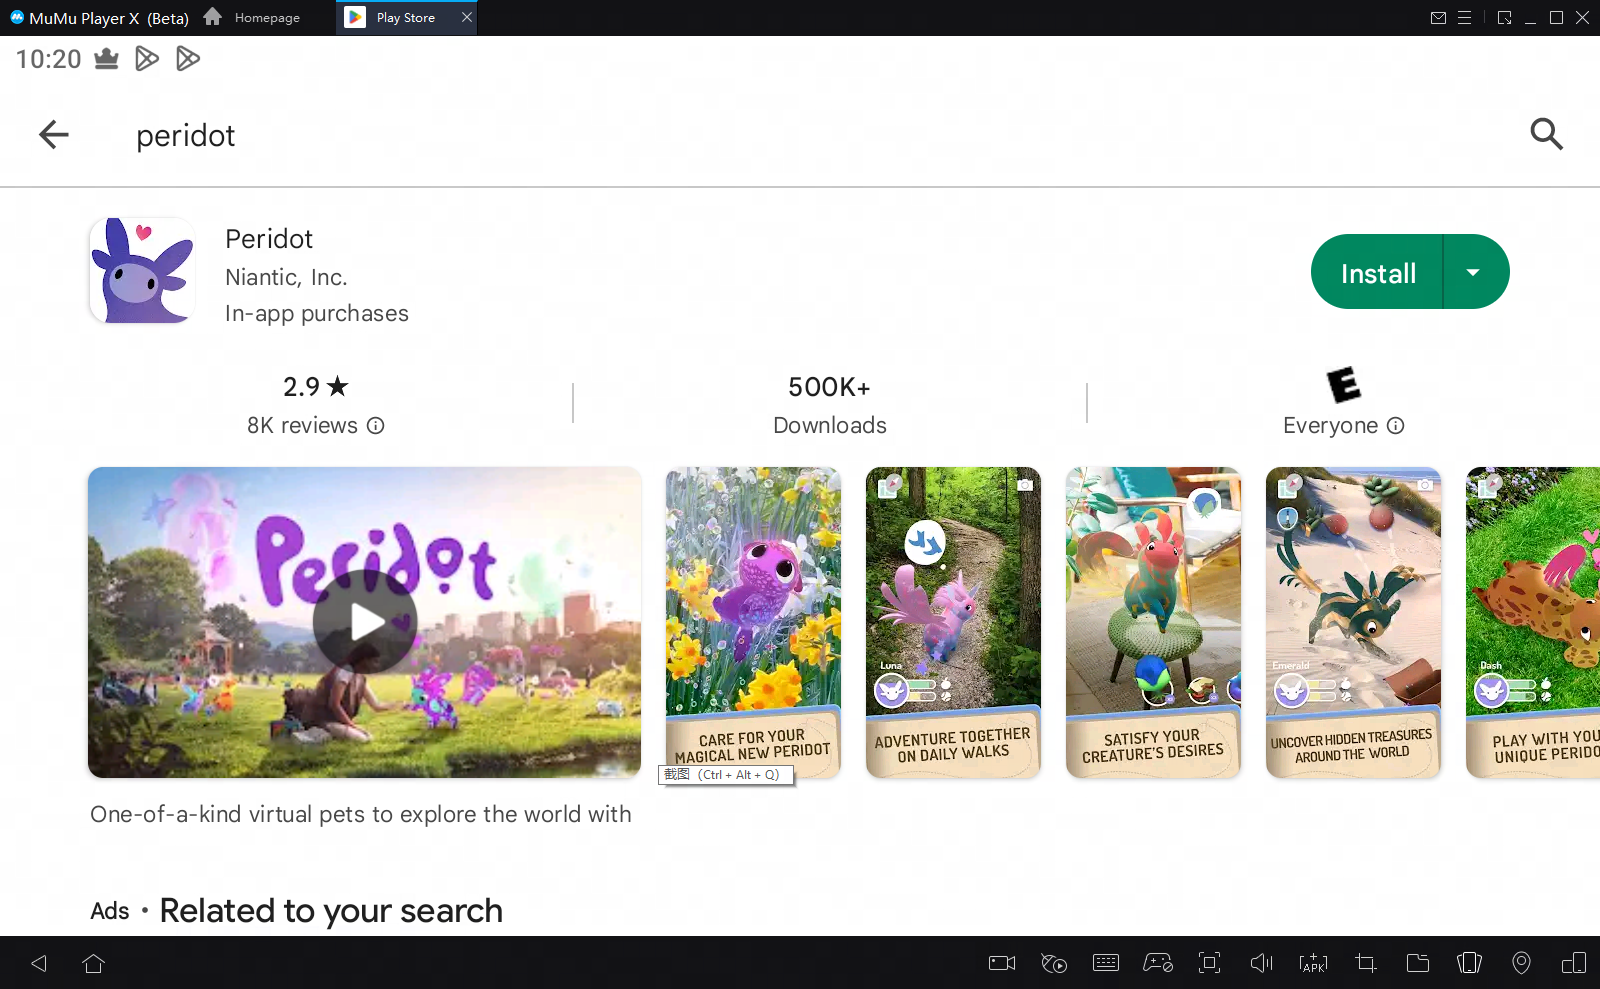1600x989 pixels.
Task: Open the 'Play with your unique Peridot' screenshot
Action: click(1533, 622)
